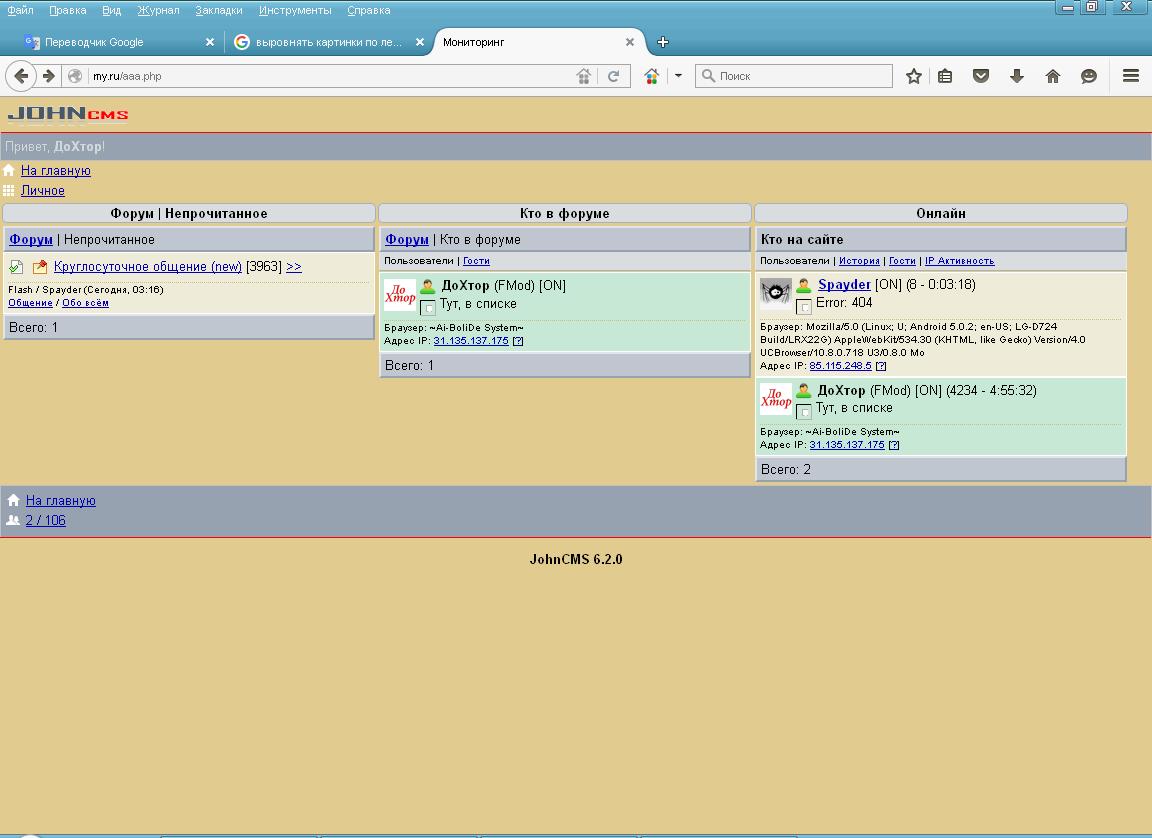Image resolution: width=1152 pixels, height=838 pixels.
Task: Open Spayder's user profile link
Action: (844, 285)
